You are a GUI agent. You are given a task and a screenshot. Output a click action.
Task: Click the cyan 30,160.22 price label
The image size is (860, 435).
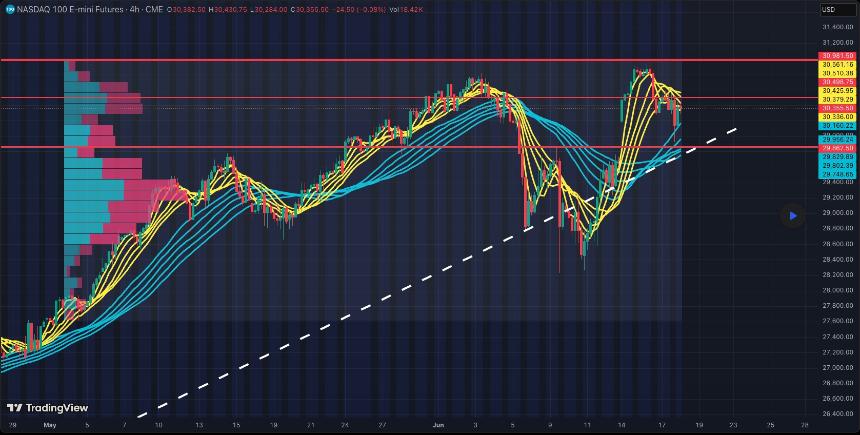(836, 126)
